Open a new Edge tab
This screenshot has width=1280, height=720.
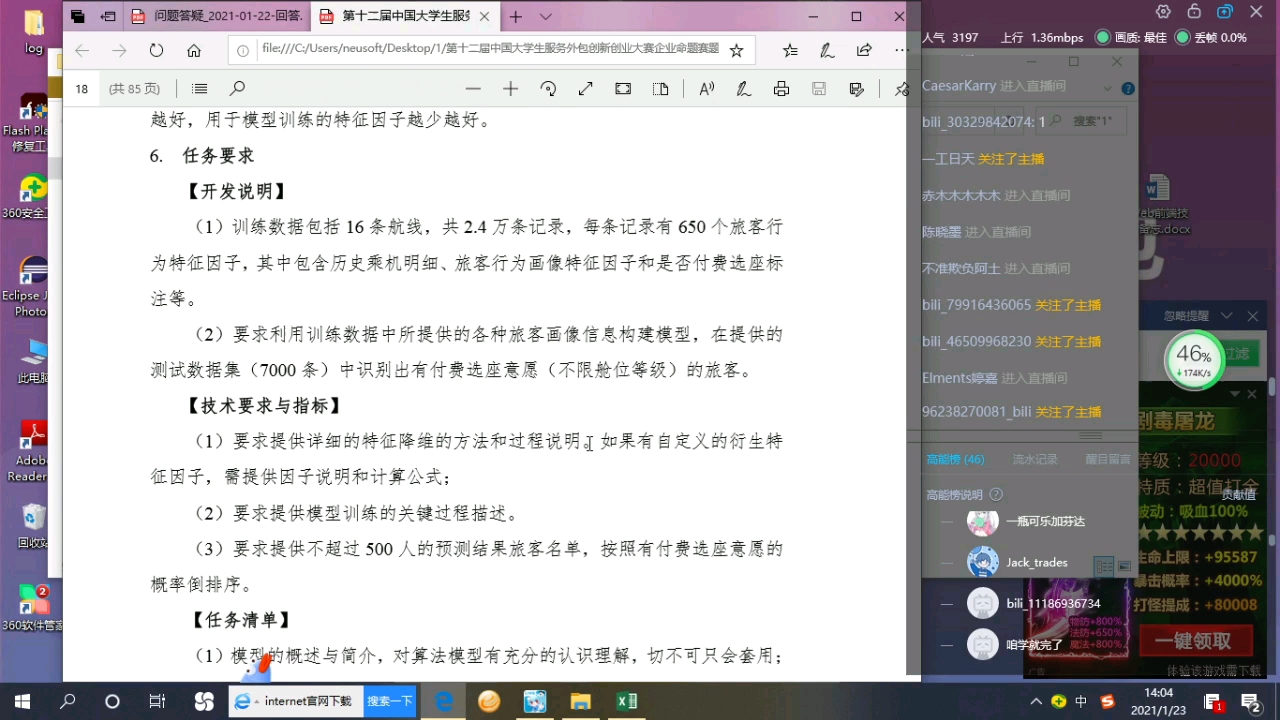click(516, 17)
